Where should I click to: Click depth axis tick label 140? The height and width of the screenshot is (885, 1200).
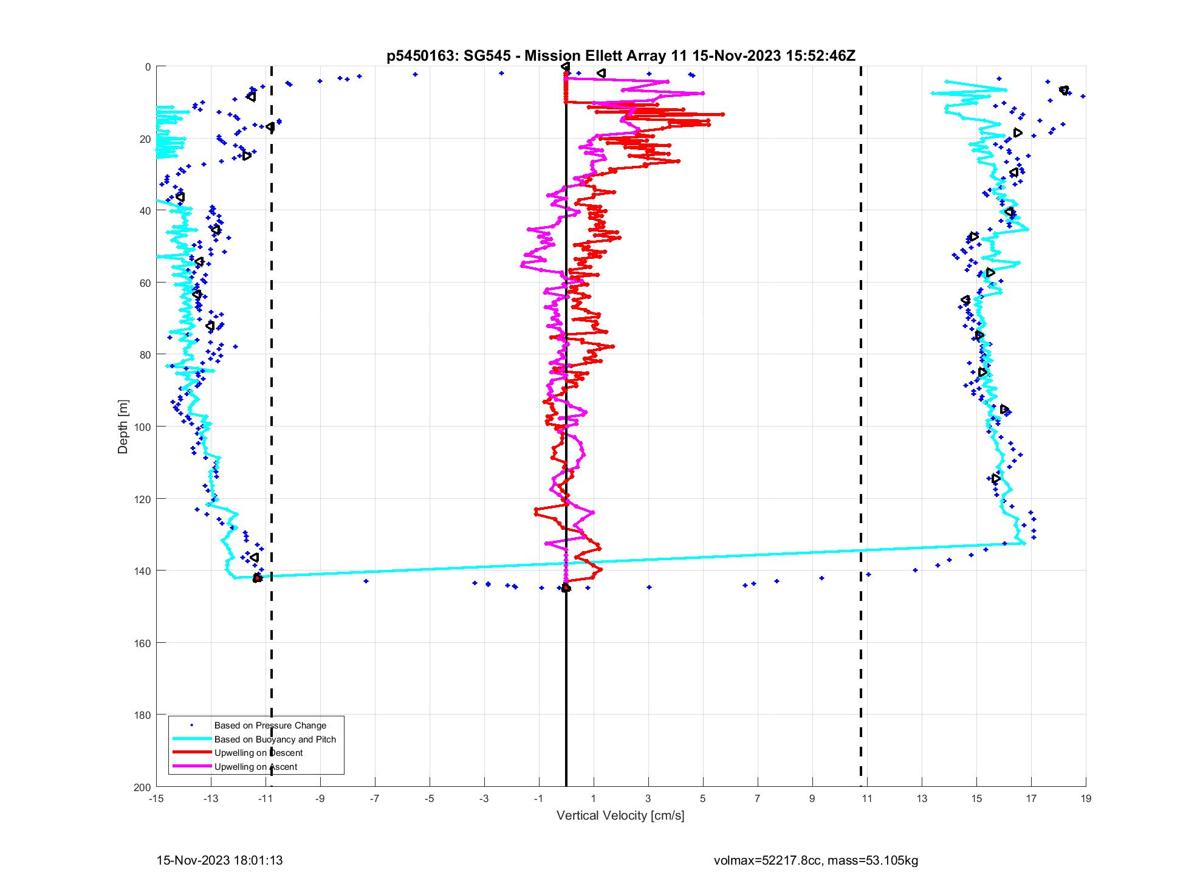pyautogui.click(x=142, y=571)
